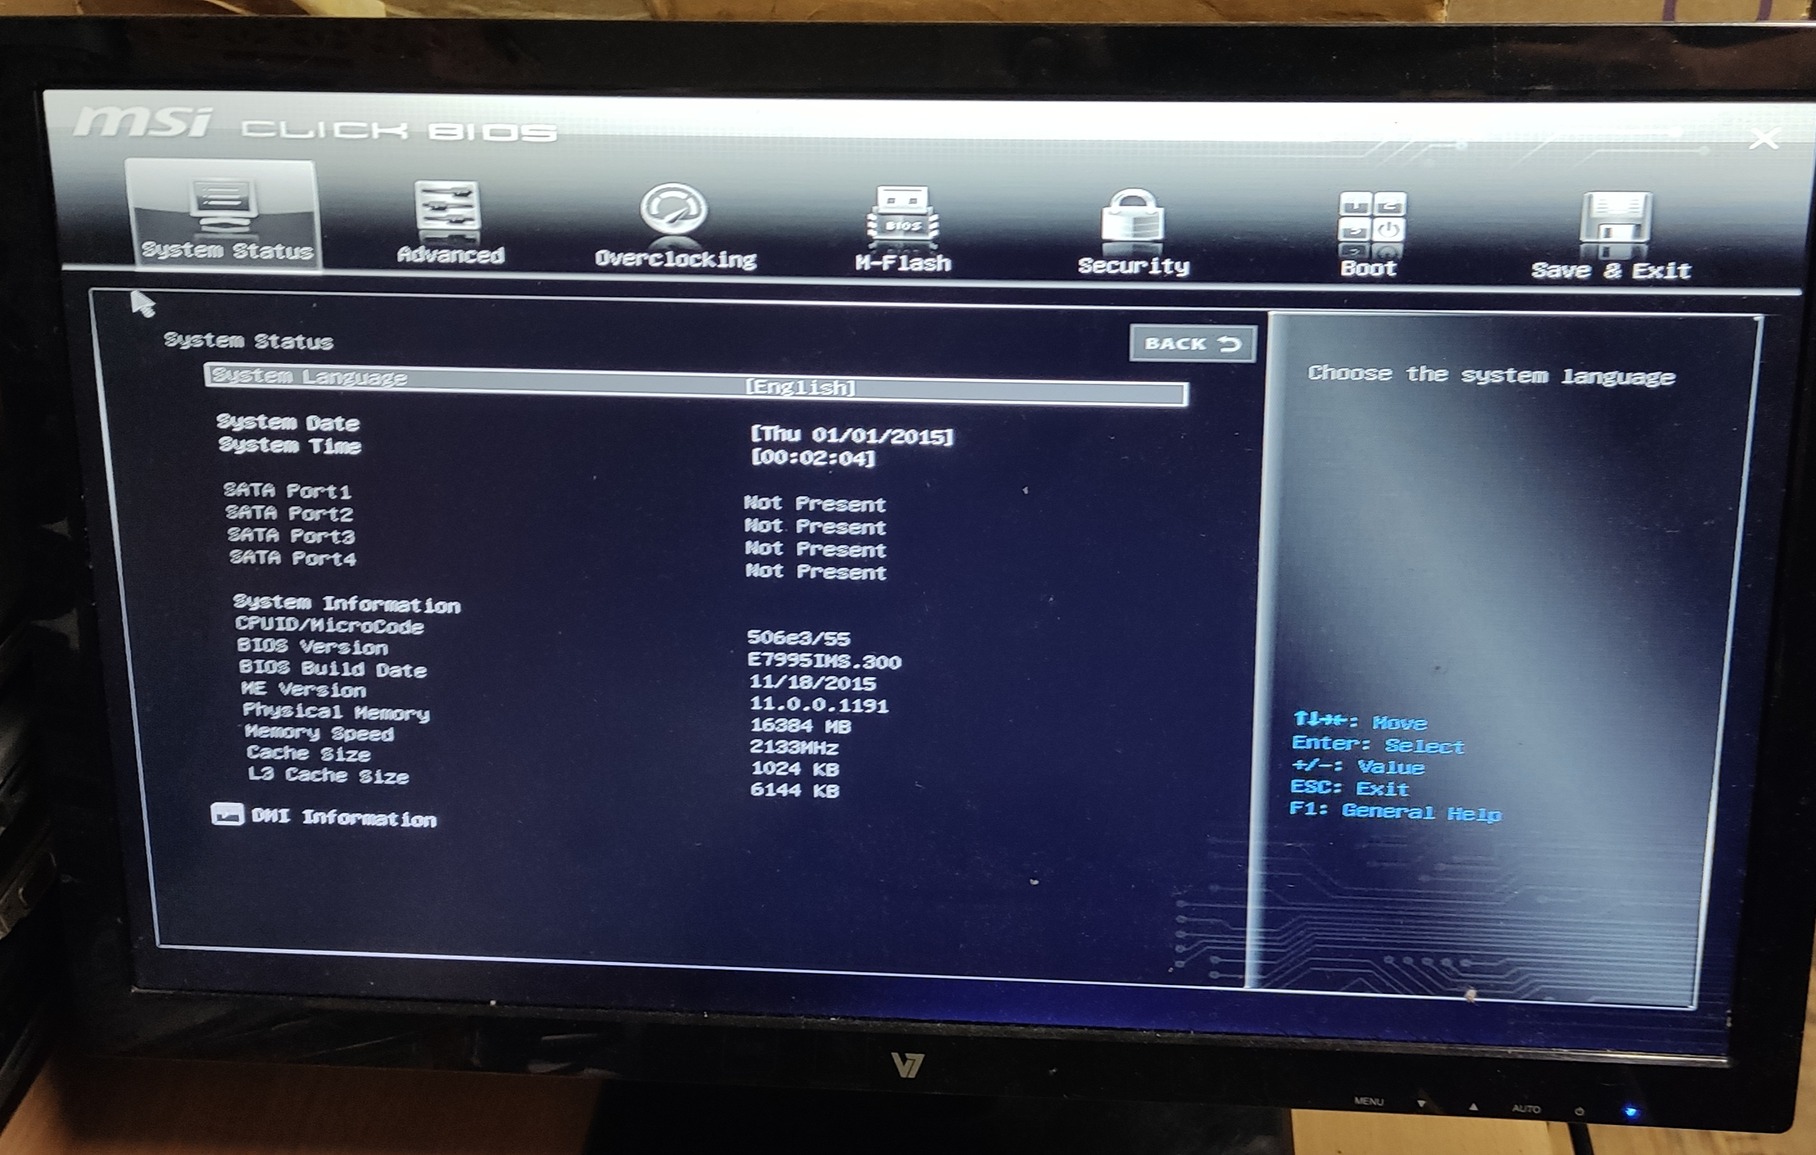Click the 16384 MB memory value
Viewport: 1816px width, 1155px height.
pyautogui.click(x=801, y=726)
